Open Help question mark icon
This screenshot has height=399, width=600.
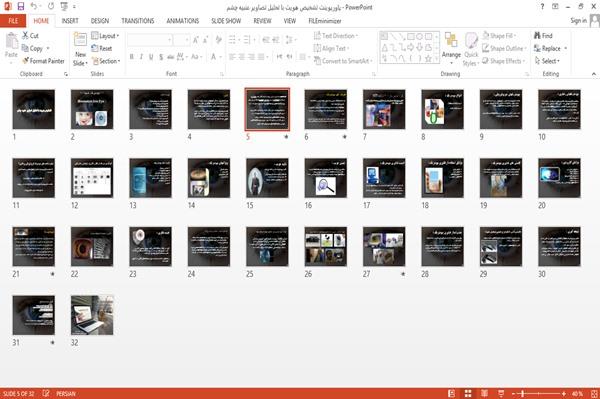542,7
